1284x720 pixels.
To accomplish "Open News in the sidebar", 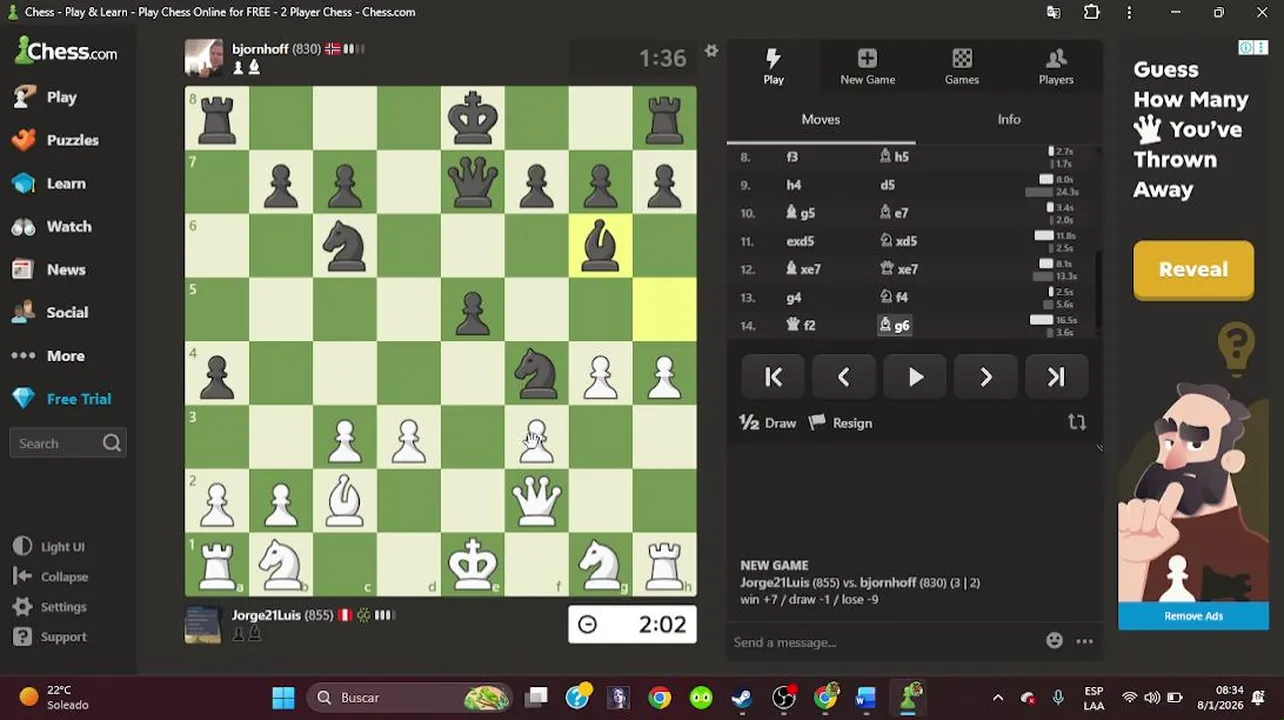I will [48, 269].
